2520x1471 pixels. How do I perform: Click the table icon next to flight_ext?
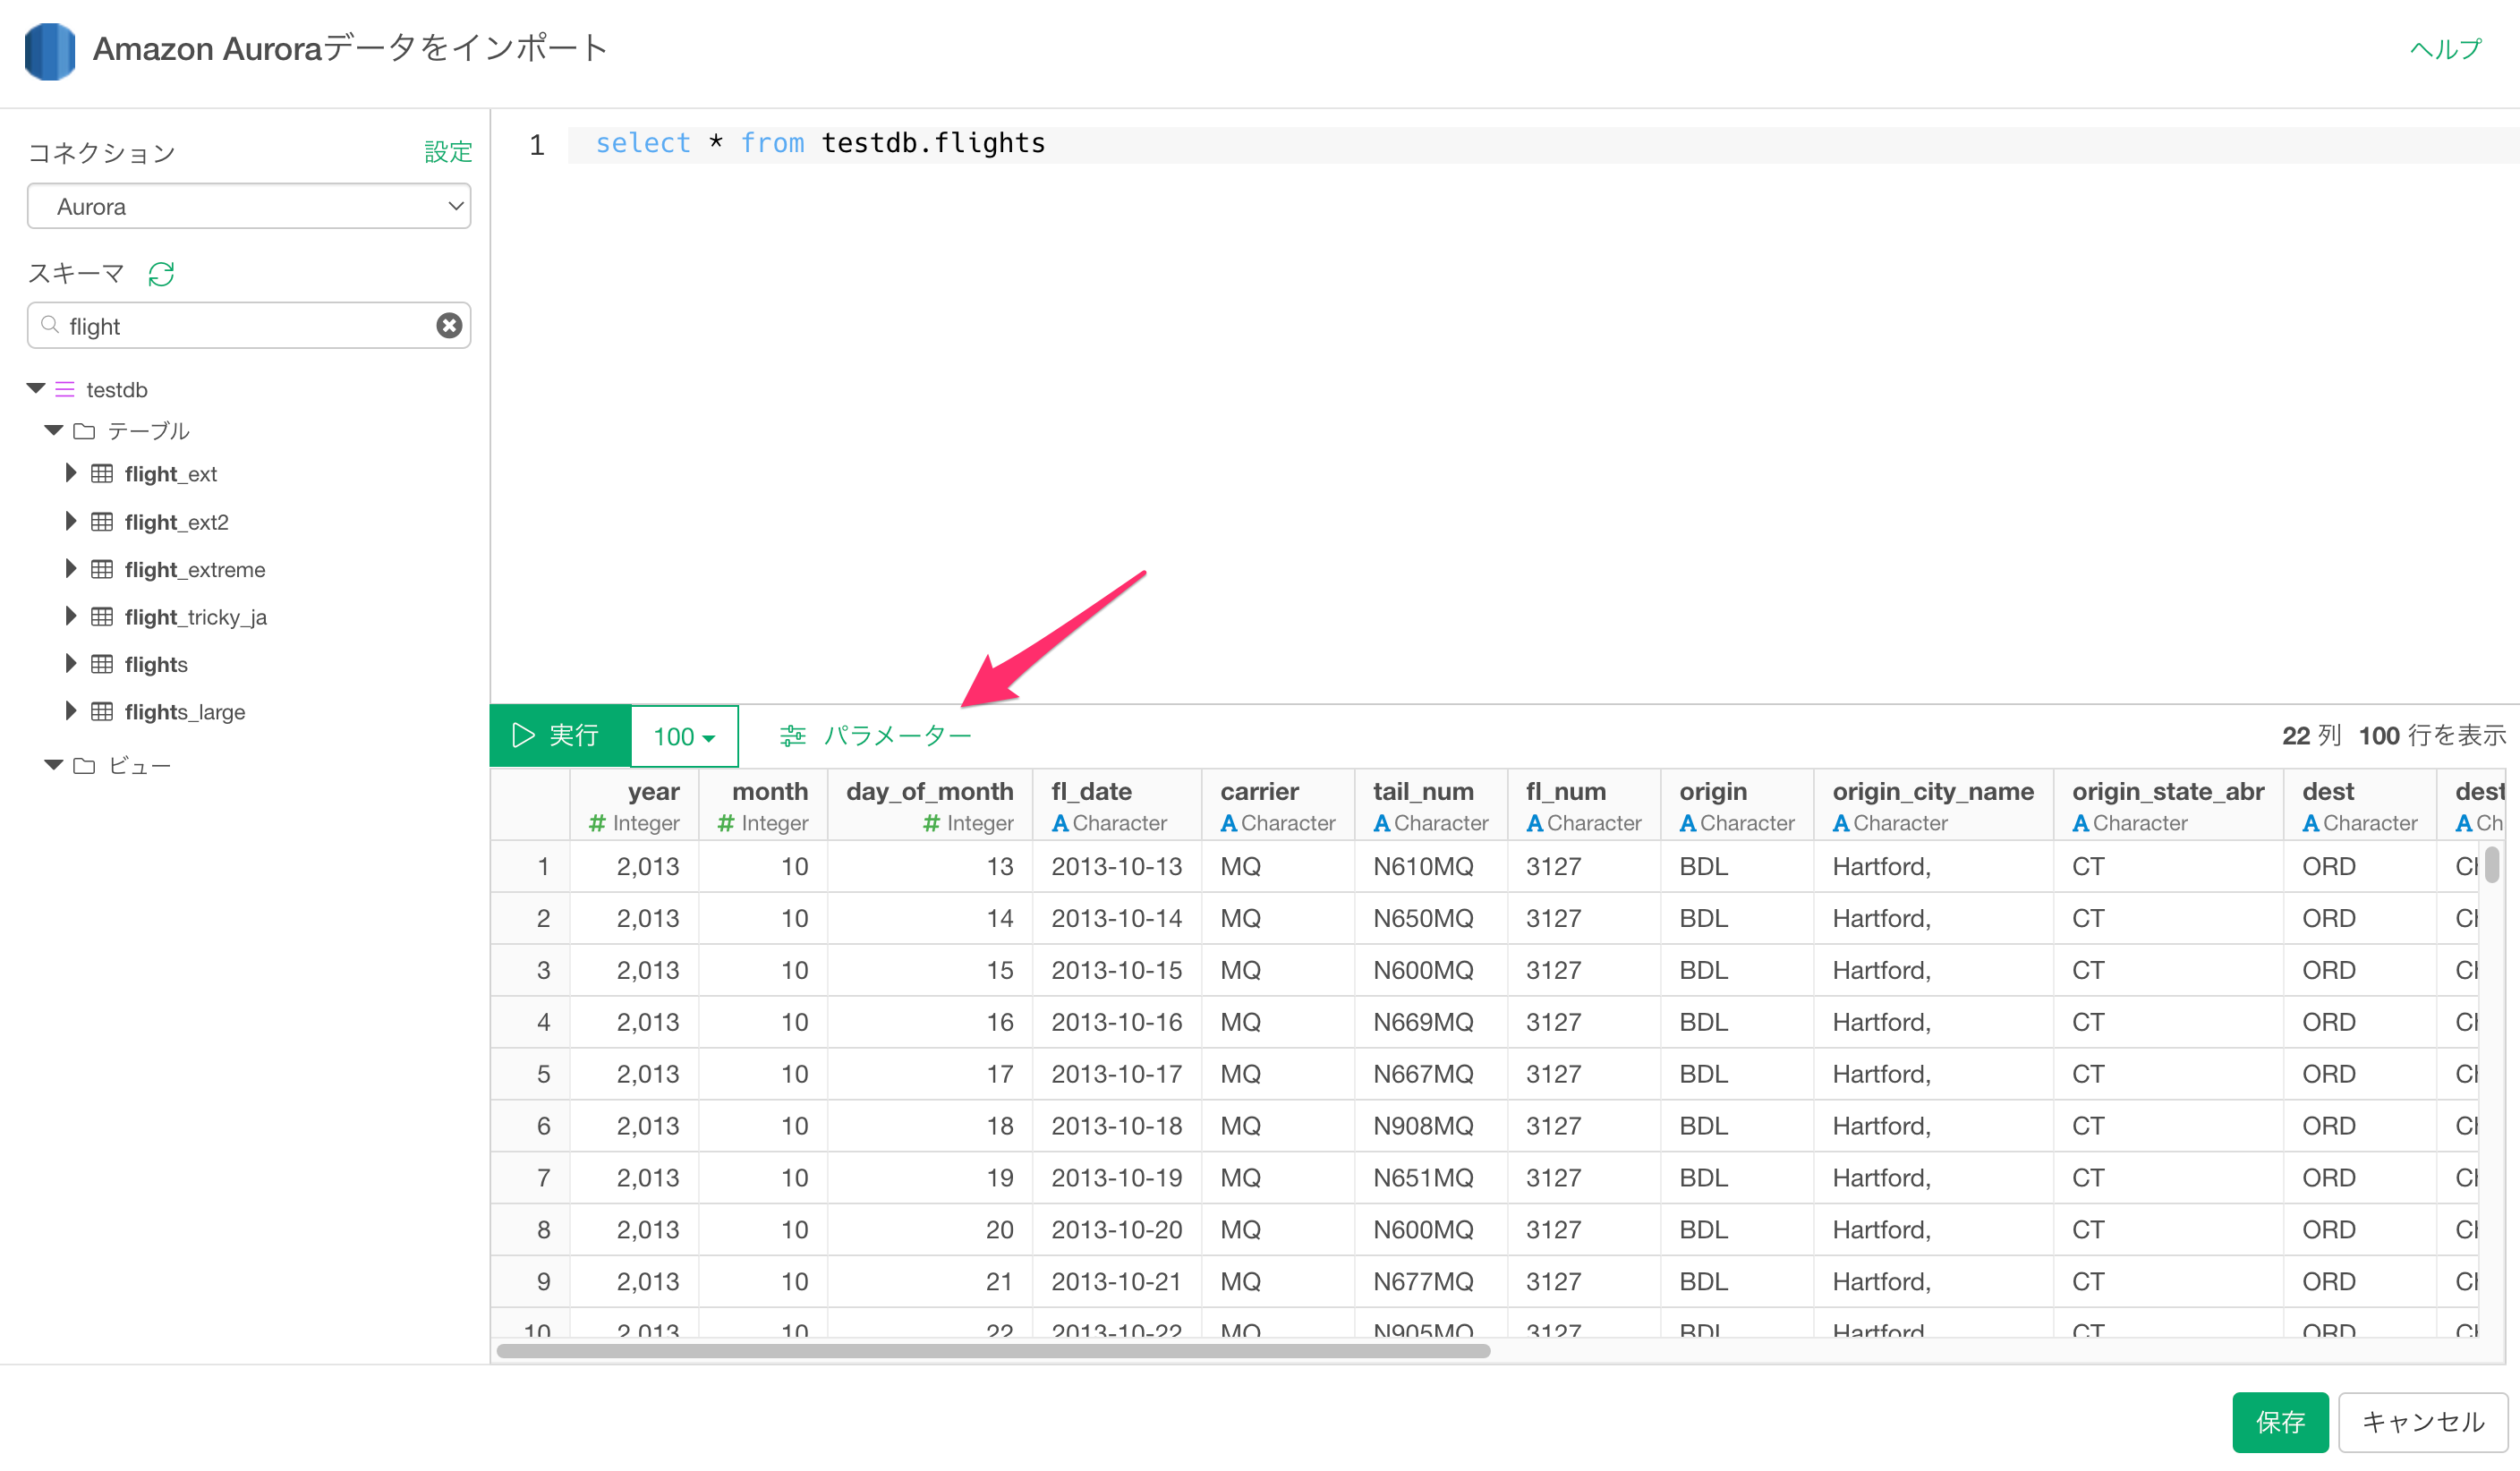102,473
